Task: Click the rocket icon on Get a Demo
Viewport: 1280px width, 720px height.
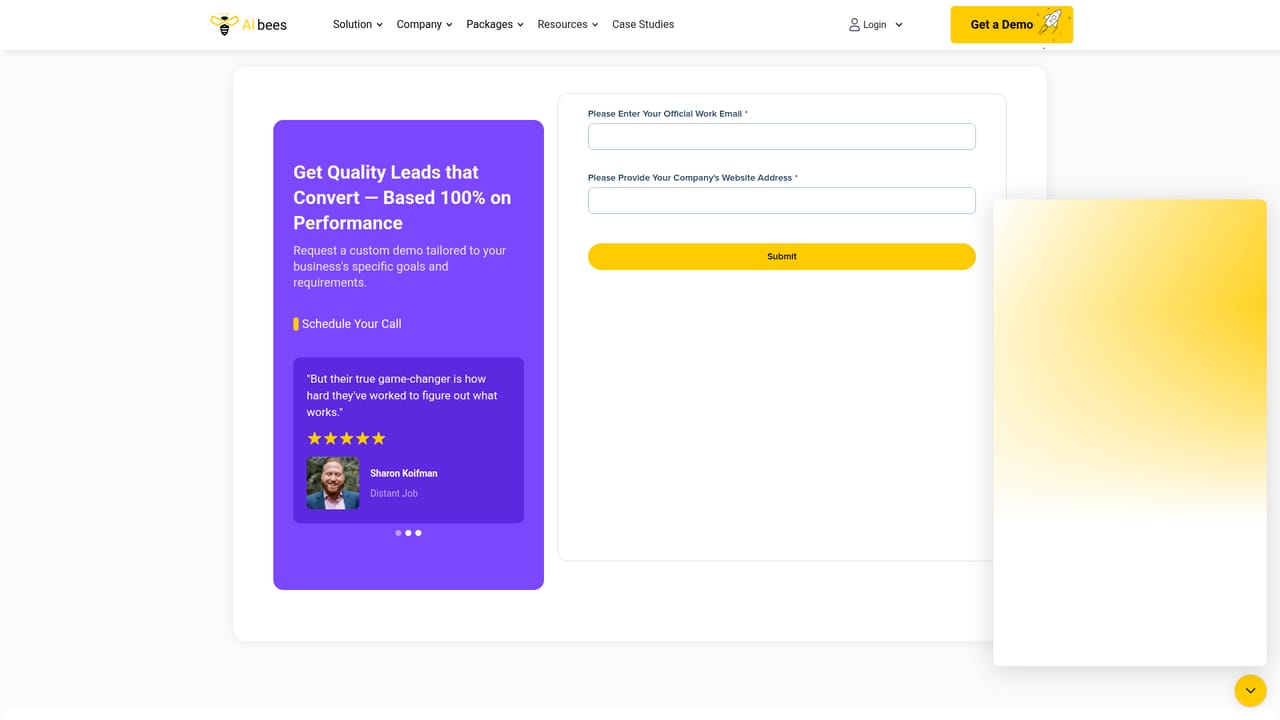Action: [1050, 23]
